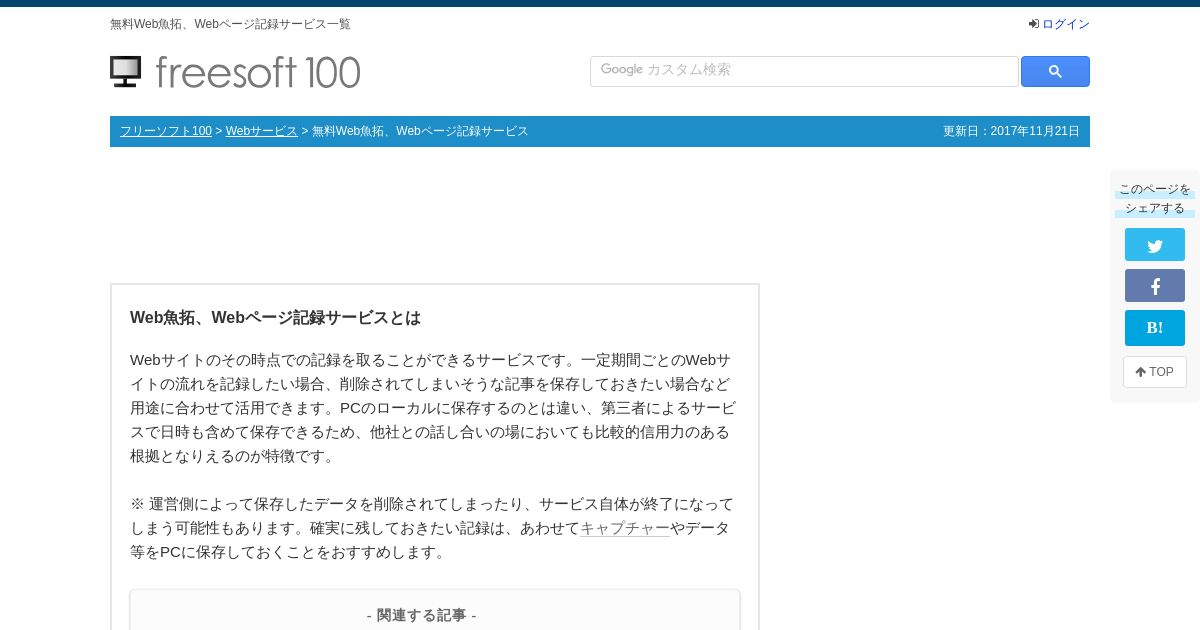The image size is (1200, 630).
Task: Share the page on Twitter
Action: pyautogui.click(x=1155, y=245)
